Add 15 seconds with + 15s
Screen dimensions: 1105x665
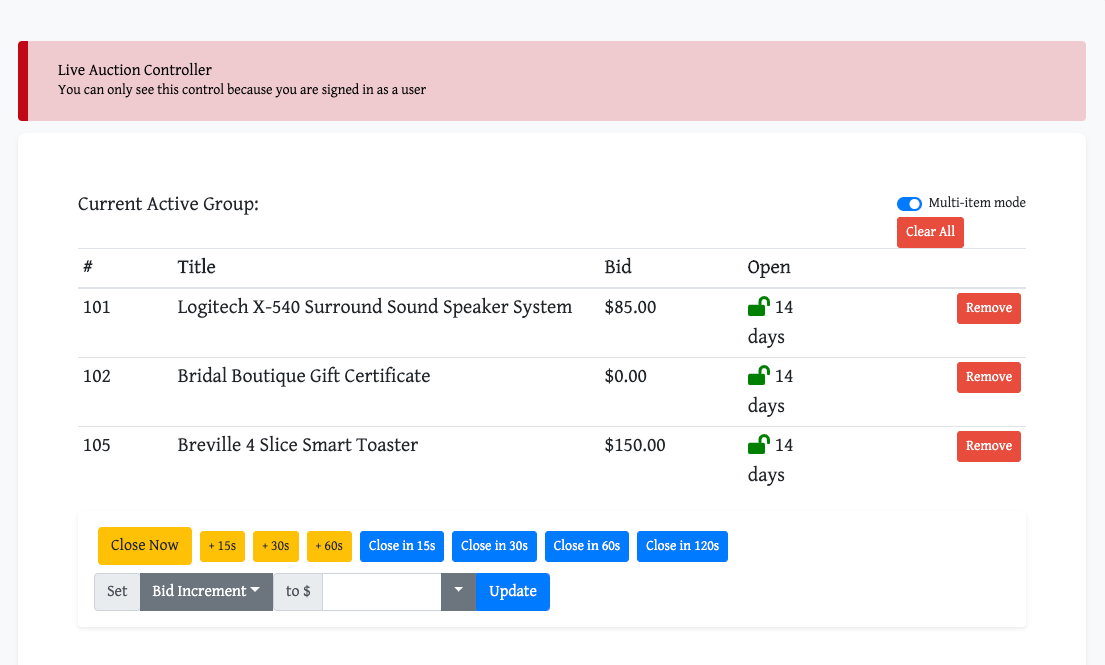tap(222, 547)
